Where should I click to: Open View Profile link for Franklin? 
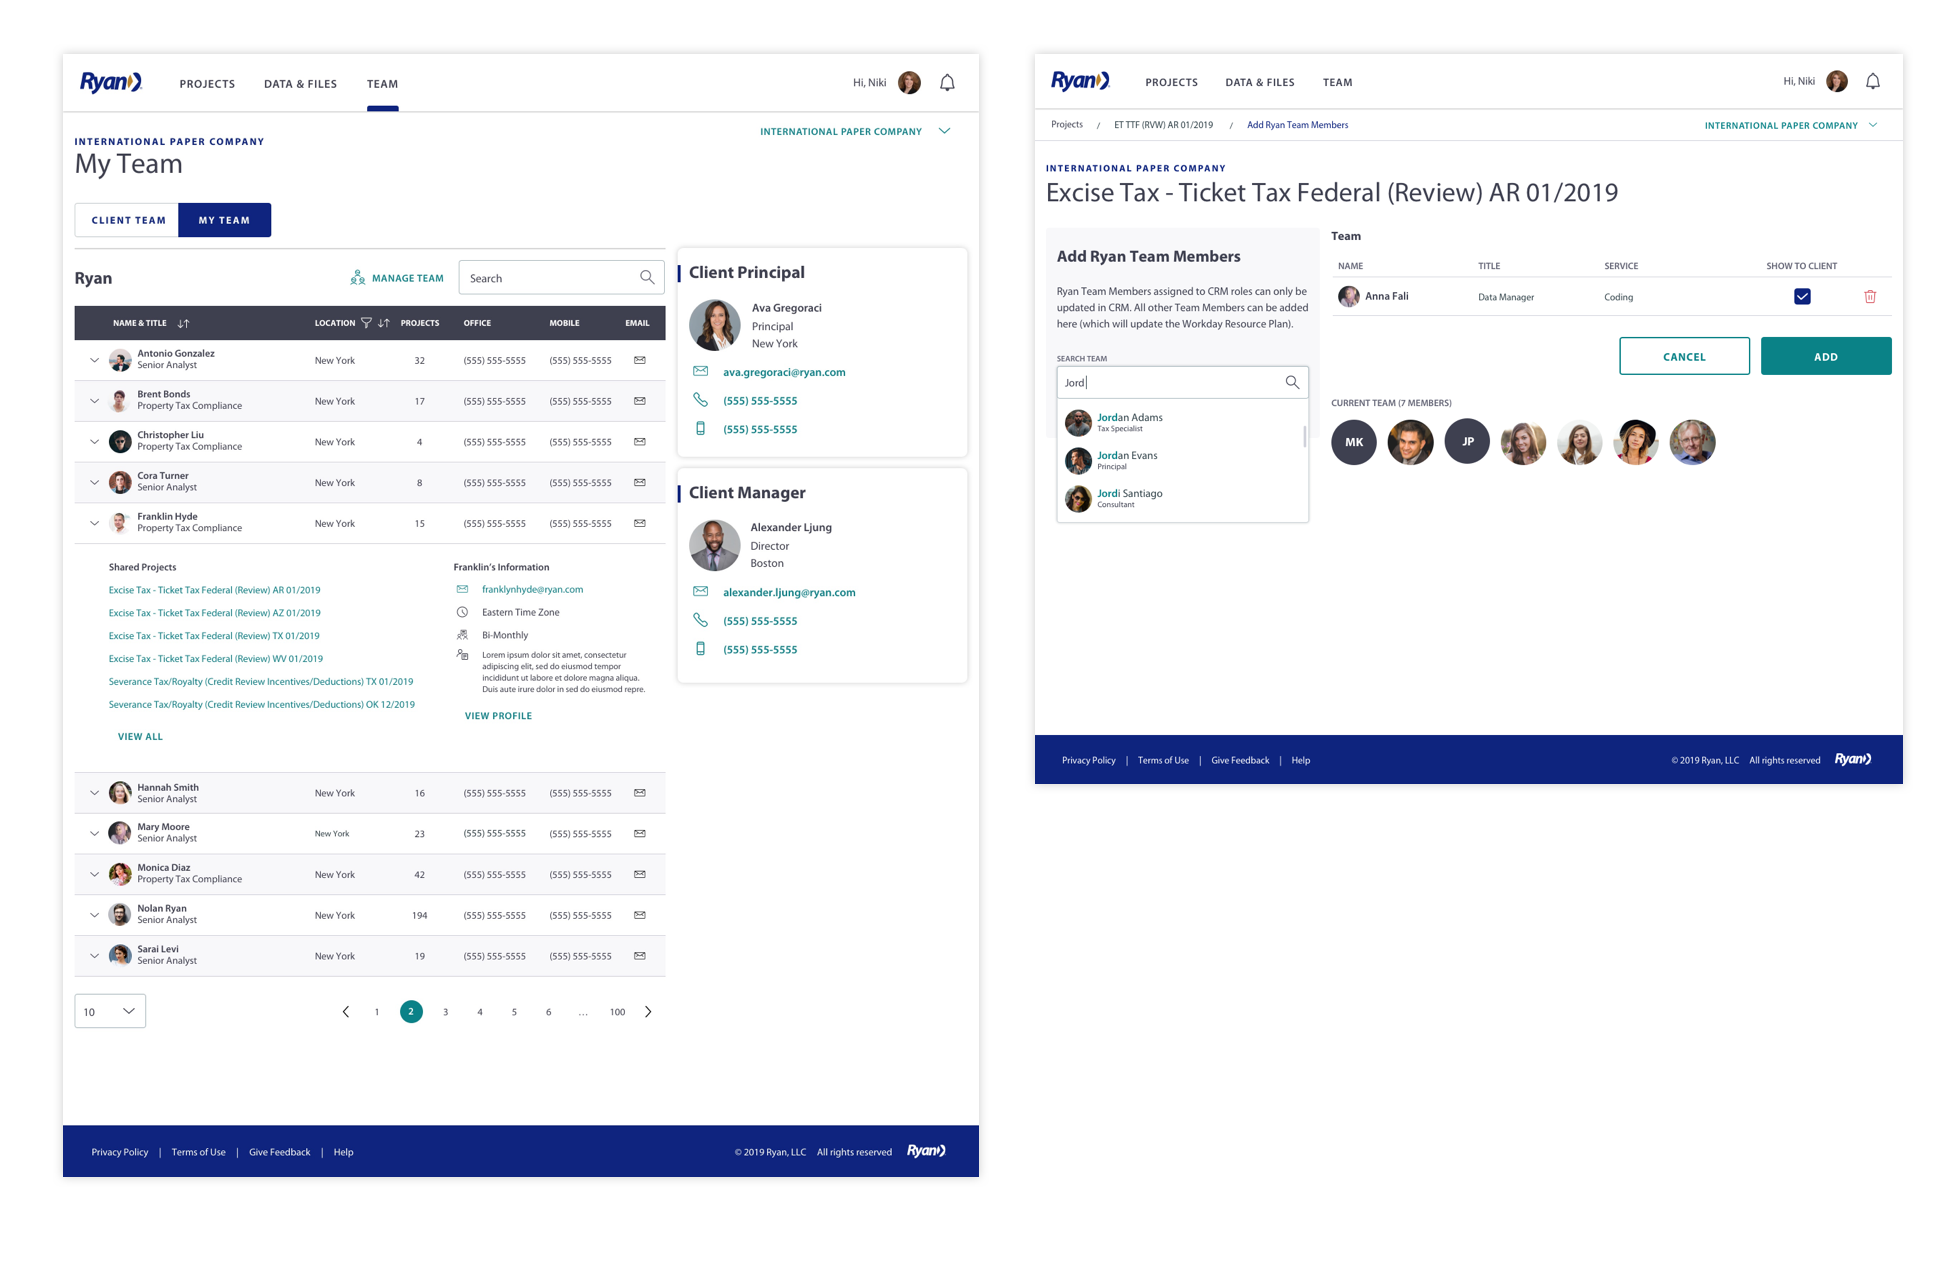click(x=498, y=716)
